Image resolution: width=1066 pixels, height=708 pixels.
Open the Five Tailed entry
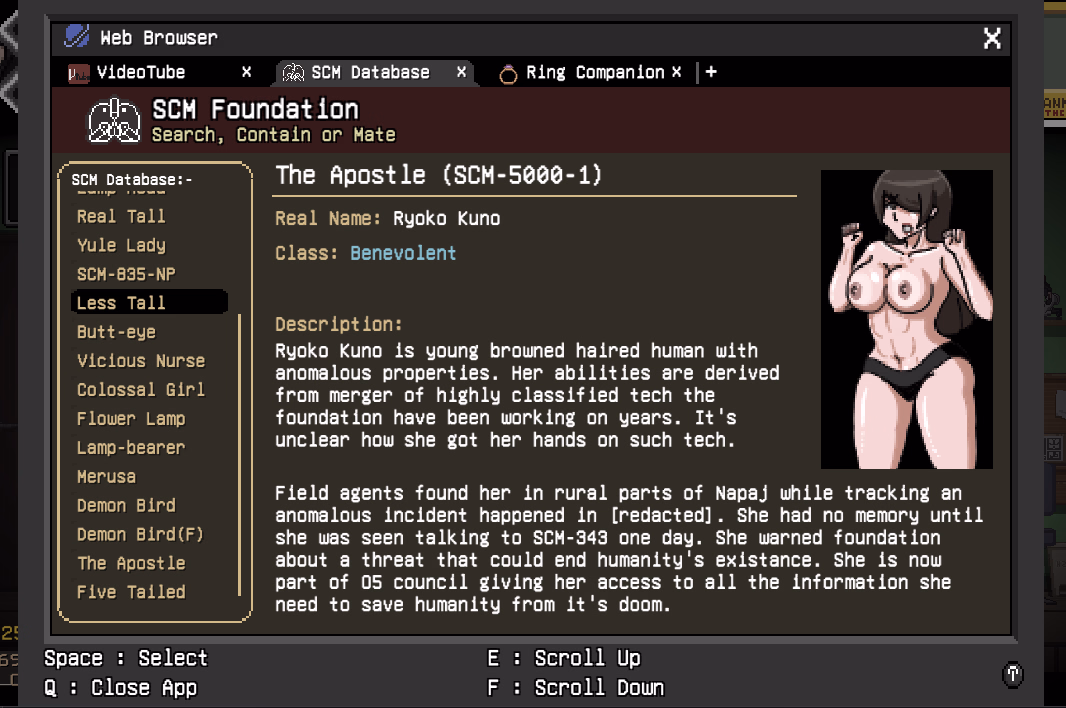pos(131,592)
